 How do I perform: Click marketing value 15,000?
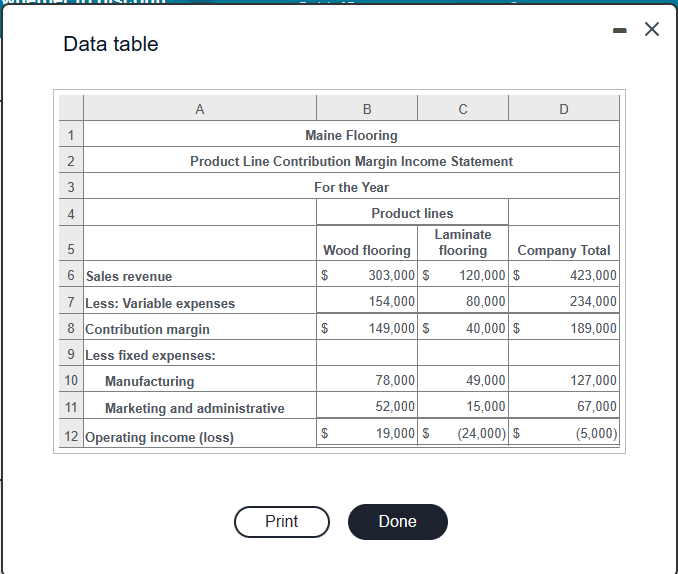pyautogui.click(x=485, y=406)
